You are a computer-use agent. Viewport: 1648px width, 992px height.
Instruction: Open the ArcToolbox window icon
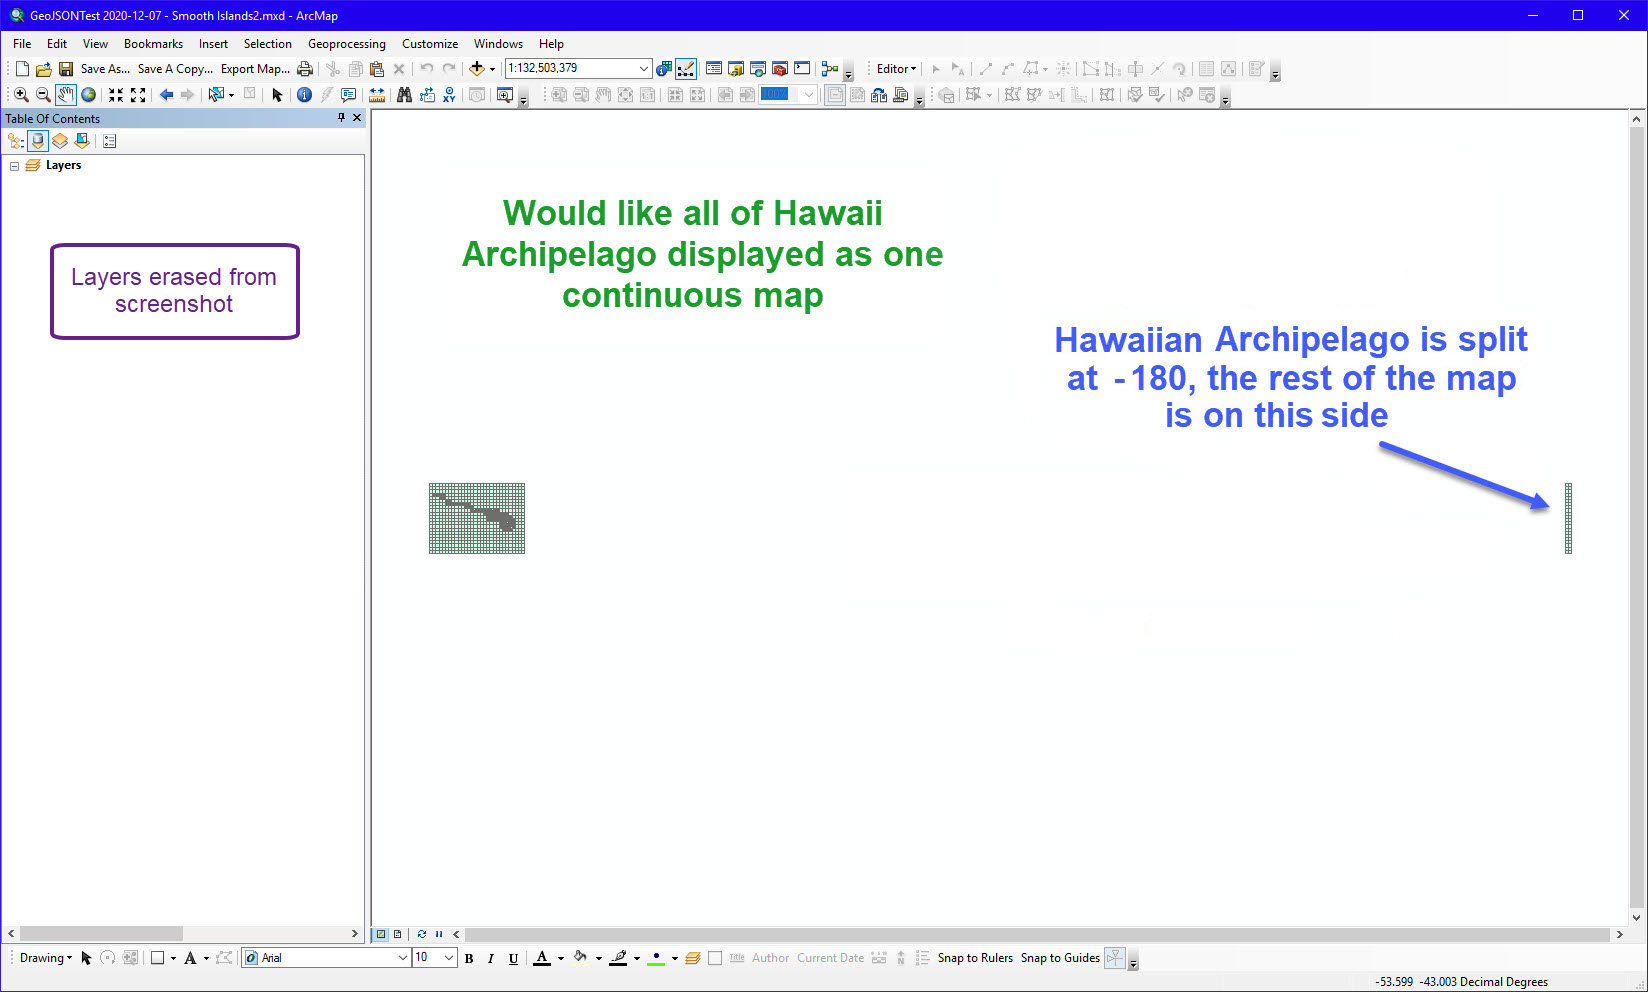[x=779, y=68]
